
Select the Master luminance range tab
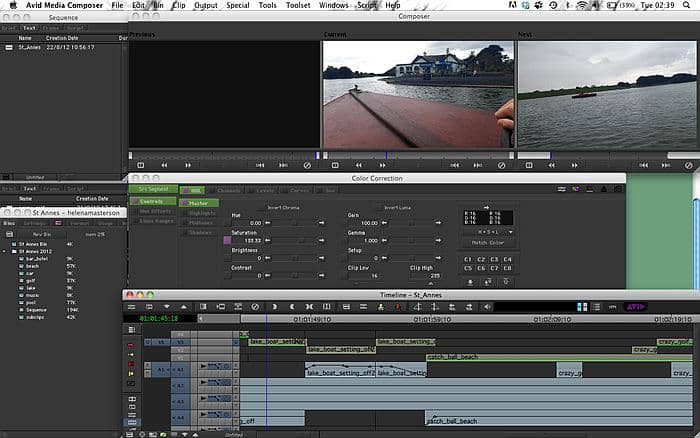(x=199, y=203)
